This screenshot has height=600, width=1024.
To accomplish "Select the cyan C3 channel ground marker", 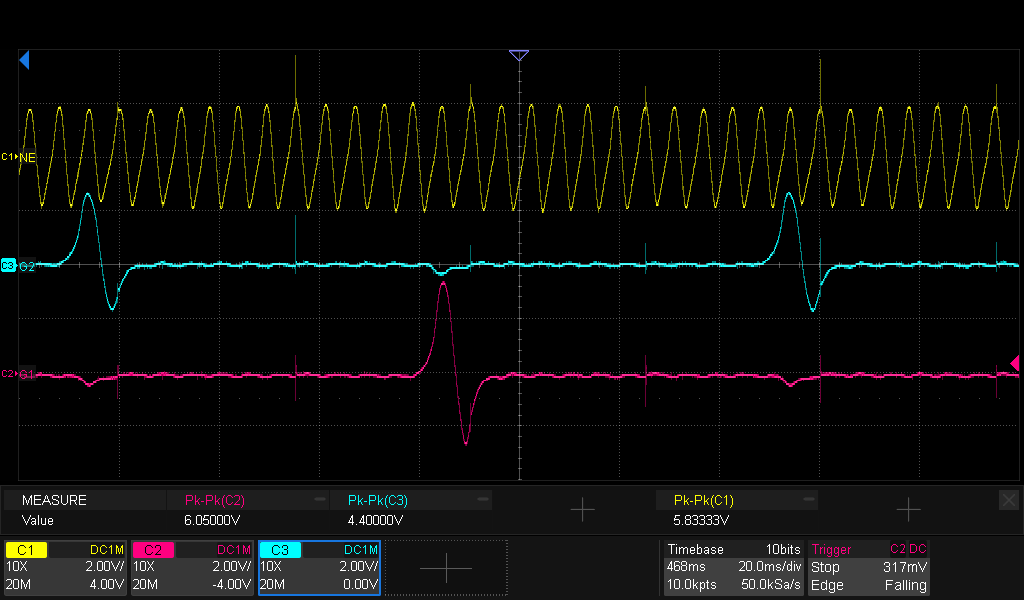I will (x=9, y=266).
